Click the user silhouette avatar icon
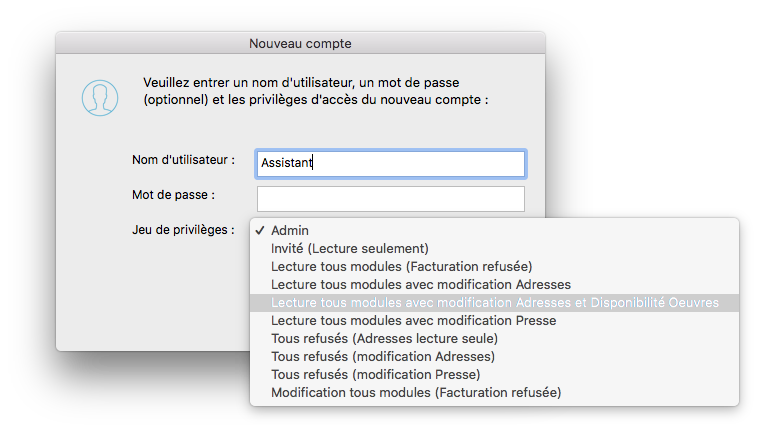 pos(100,96)
